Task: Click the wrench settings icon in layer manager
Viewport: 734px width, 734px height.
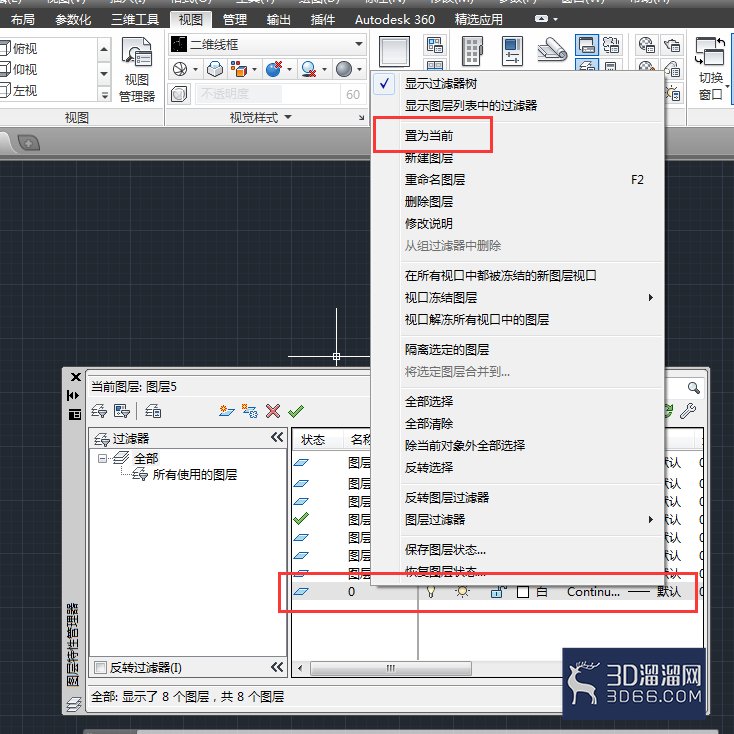Action: pos(688,411)
